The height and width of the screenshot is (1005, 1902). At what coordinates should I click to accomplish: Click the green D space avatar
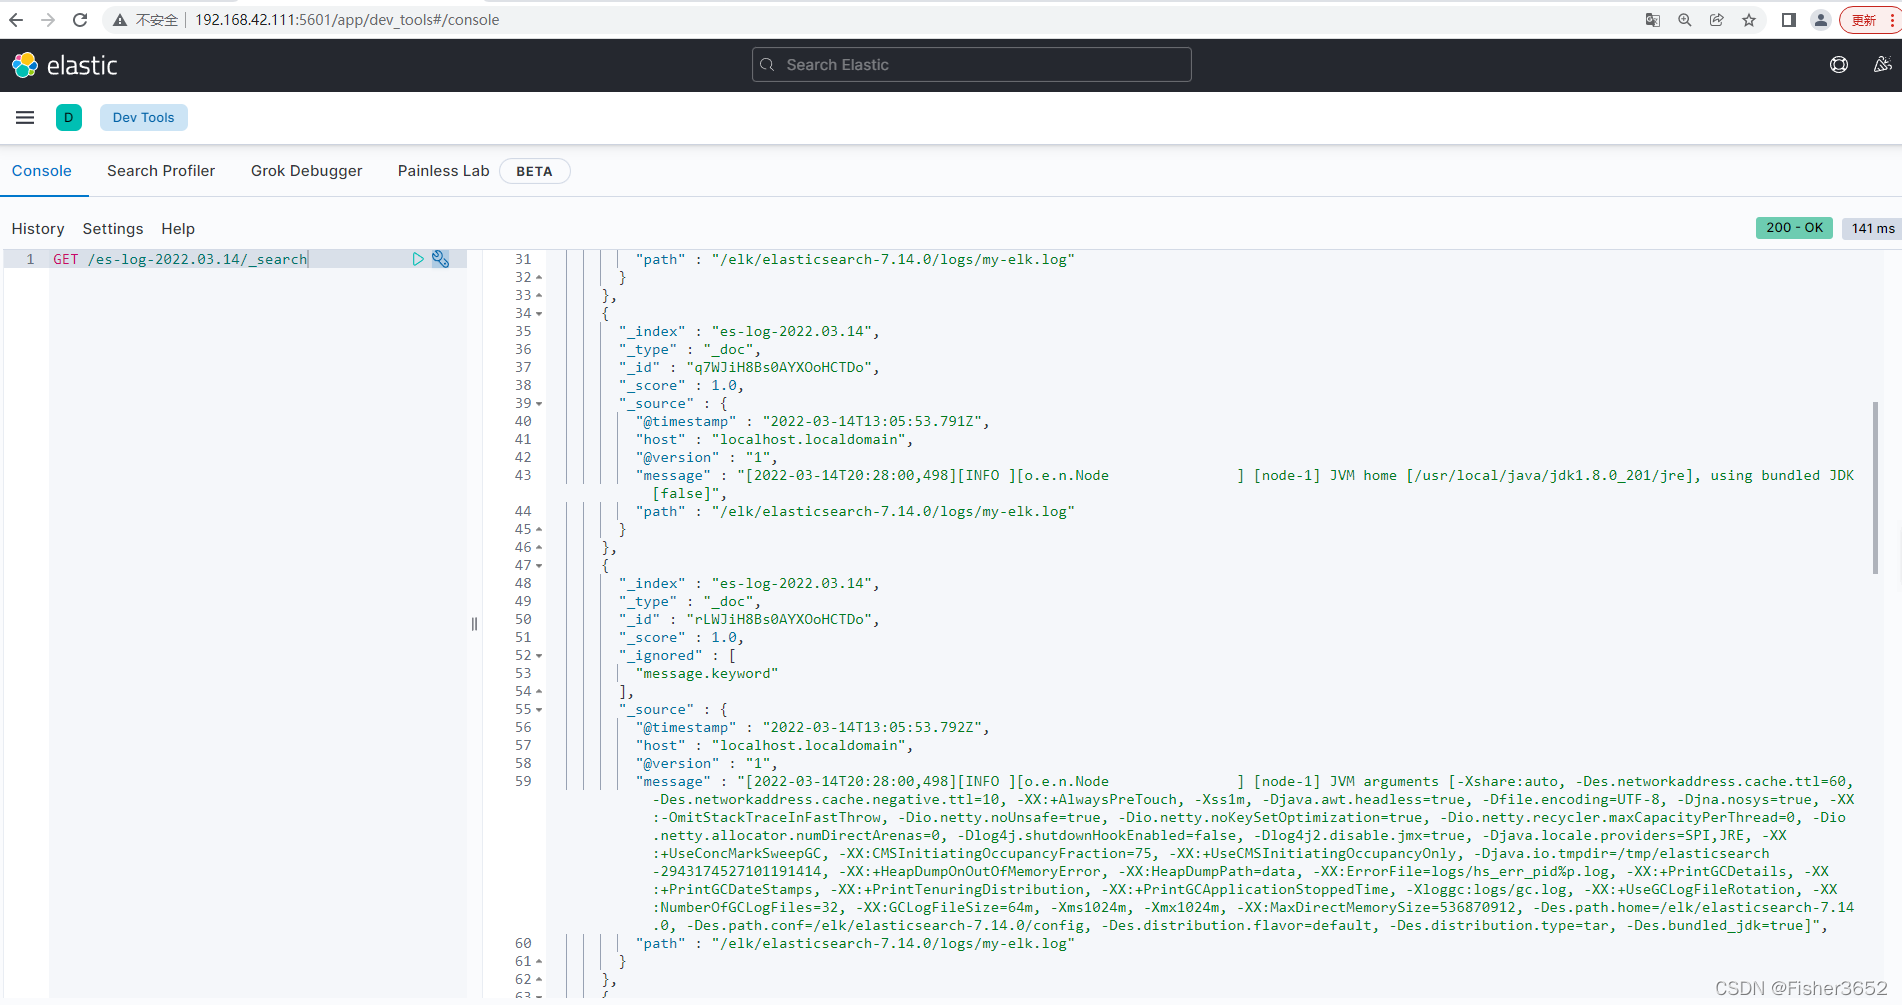(69, 118)
